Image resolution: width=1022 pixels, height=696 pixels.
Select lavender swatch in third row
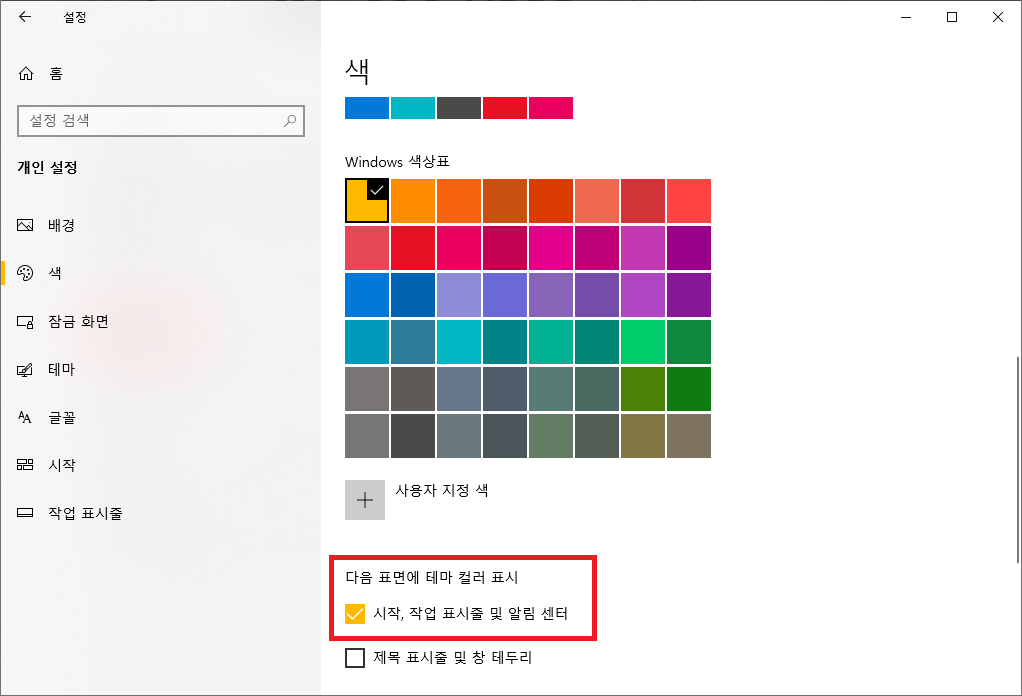coord(459,295)
